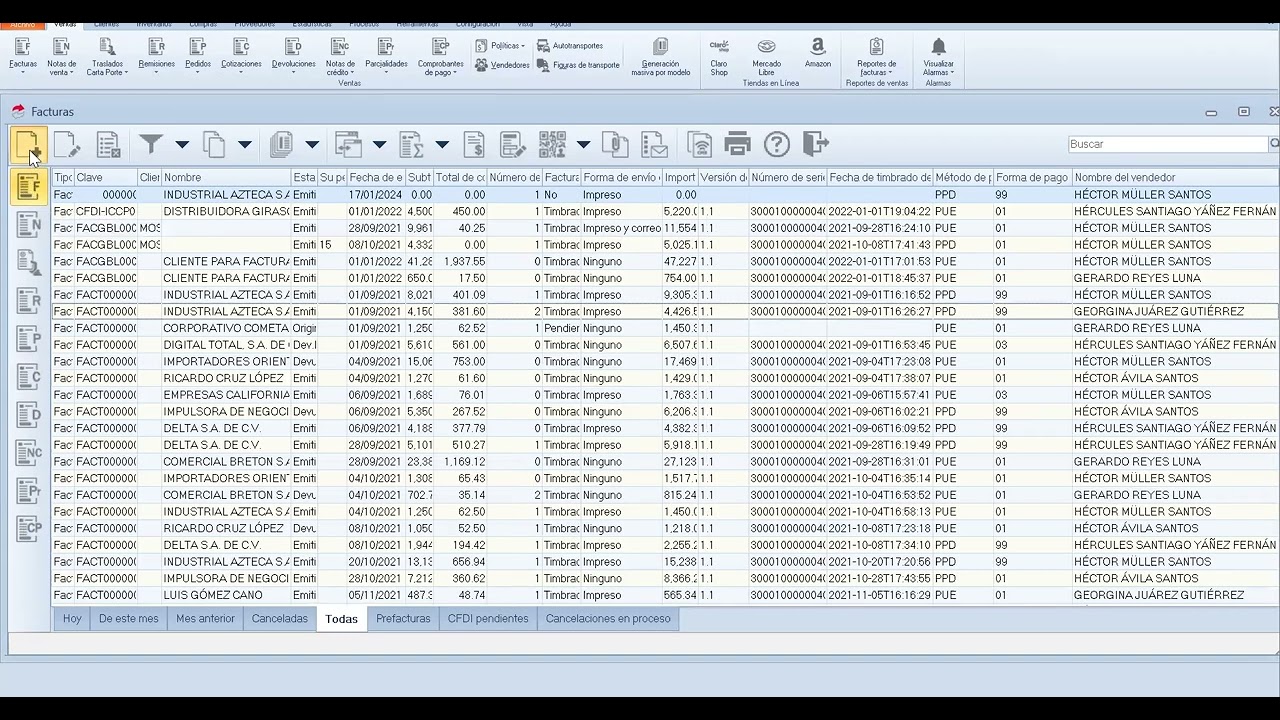
Task: Open the Facturas ribbon dropdown
Action: coord(23,54)
